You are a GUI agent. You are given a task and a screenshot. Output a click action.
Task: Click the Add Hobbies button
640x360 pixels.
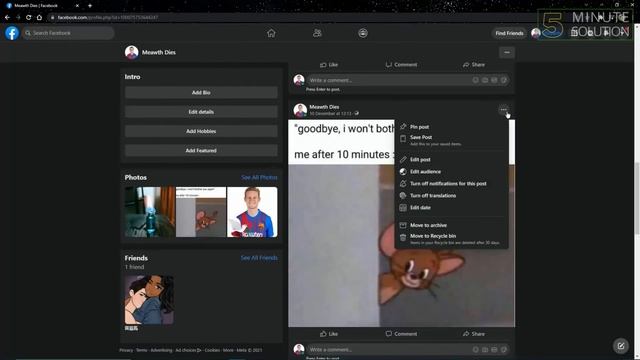[201, 131]
